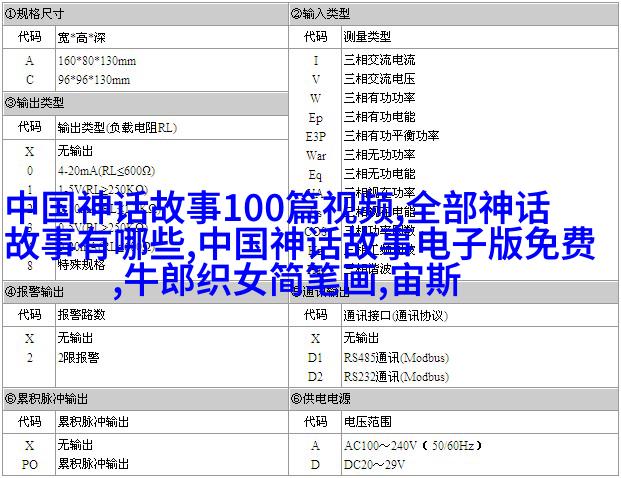Click 无输出 in the 累积脉冲输出 table
This screenshot has width=621, height=478.
75,445
